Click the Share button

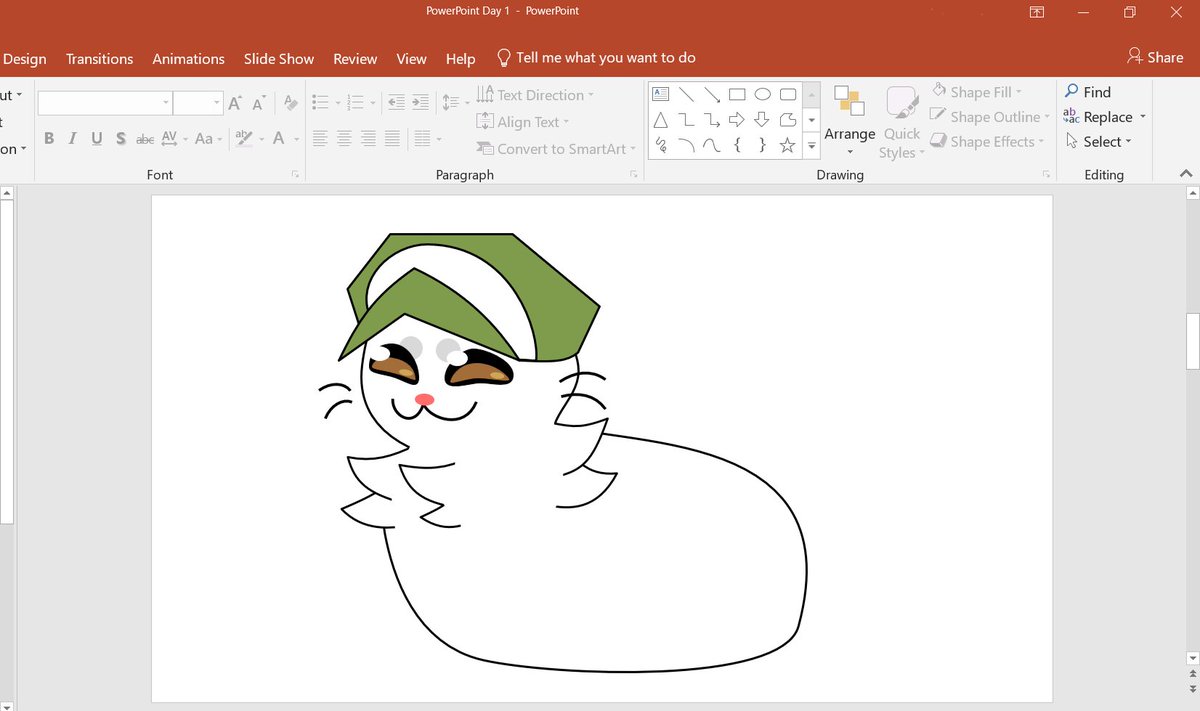[1155, 57]
